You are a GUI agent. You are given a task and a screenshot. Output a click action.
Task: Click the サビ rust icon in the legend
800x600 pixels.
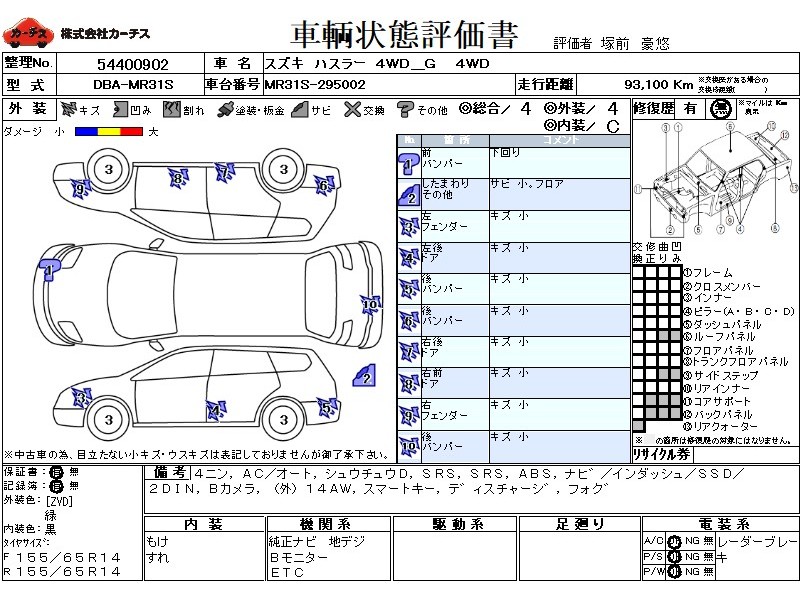coord(299,109)
